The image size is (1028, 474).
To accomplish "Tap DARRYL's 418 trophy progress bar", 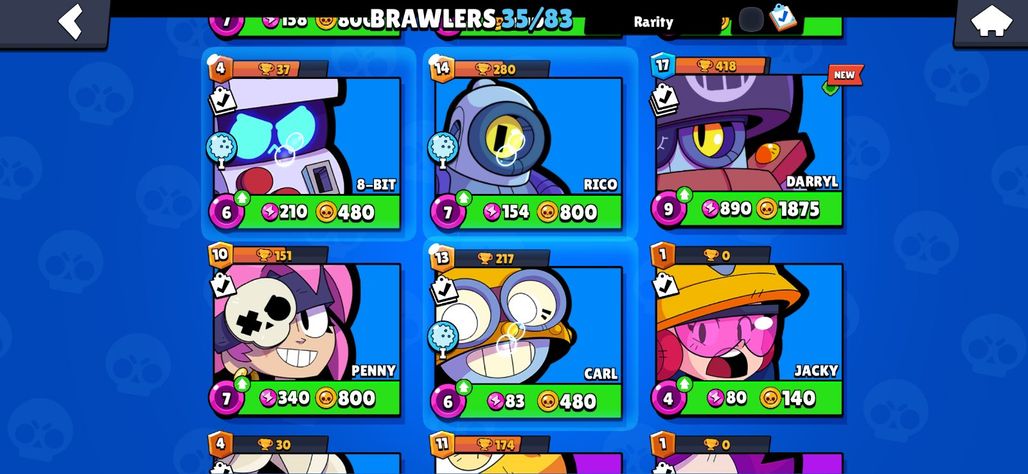I will (x=720, y=66).
